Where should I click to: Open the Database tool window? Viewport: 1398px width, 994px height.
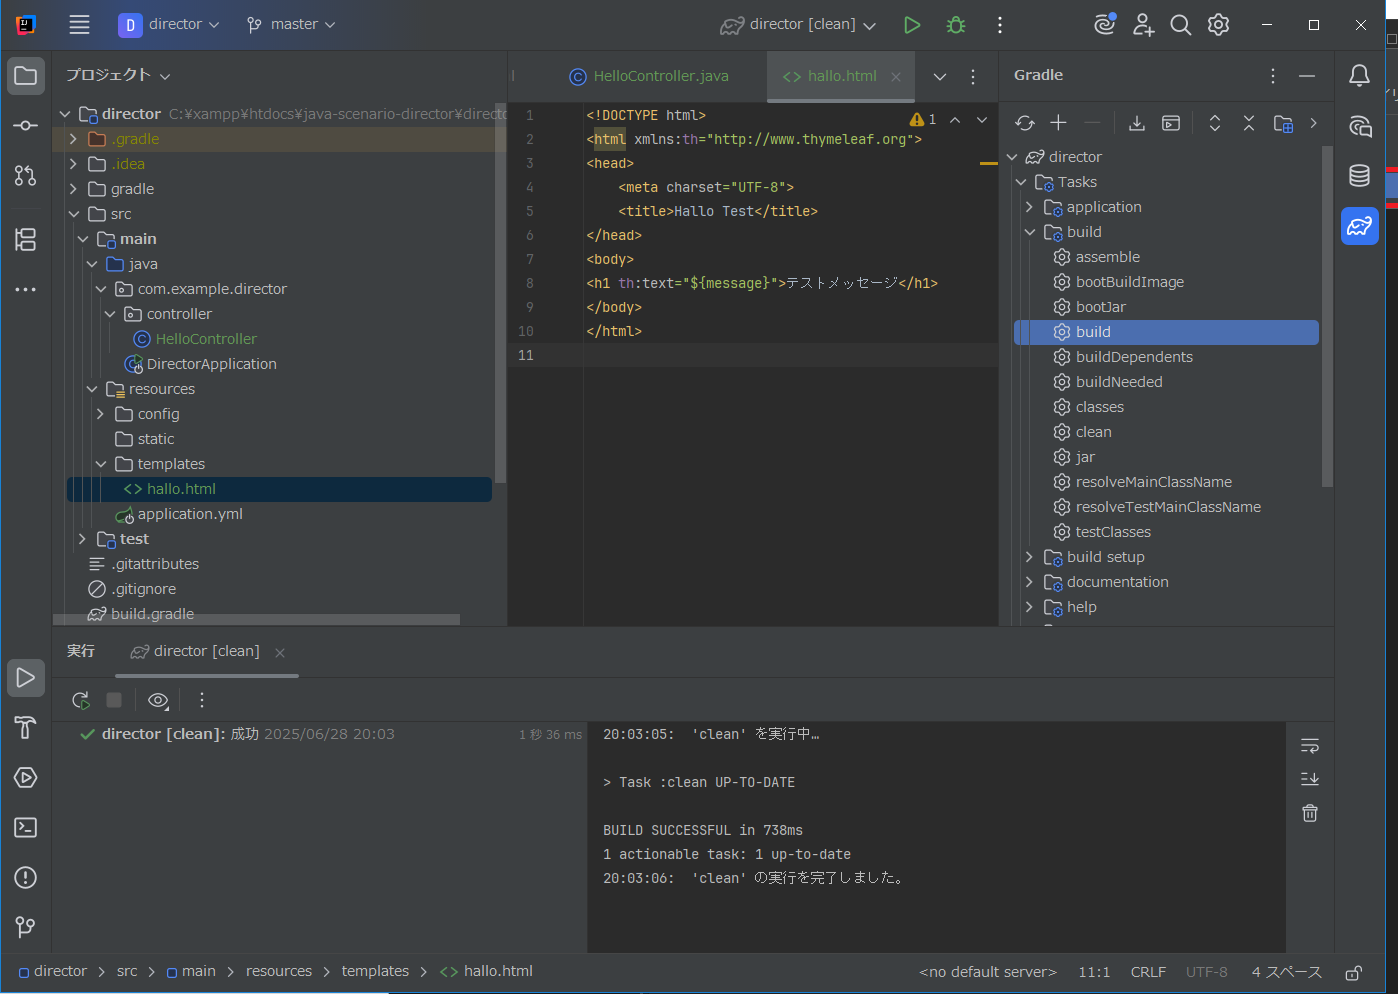point(1359,176)
